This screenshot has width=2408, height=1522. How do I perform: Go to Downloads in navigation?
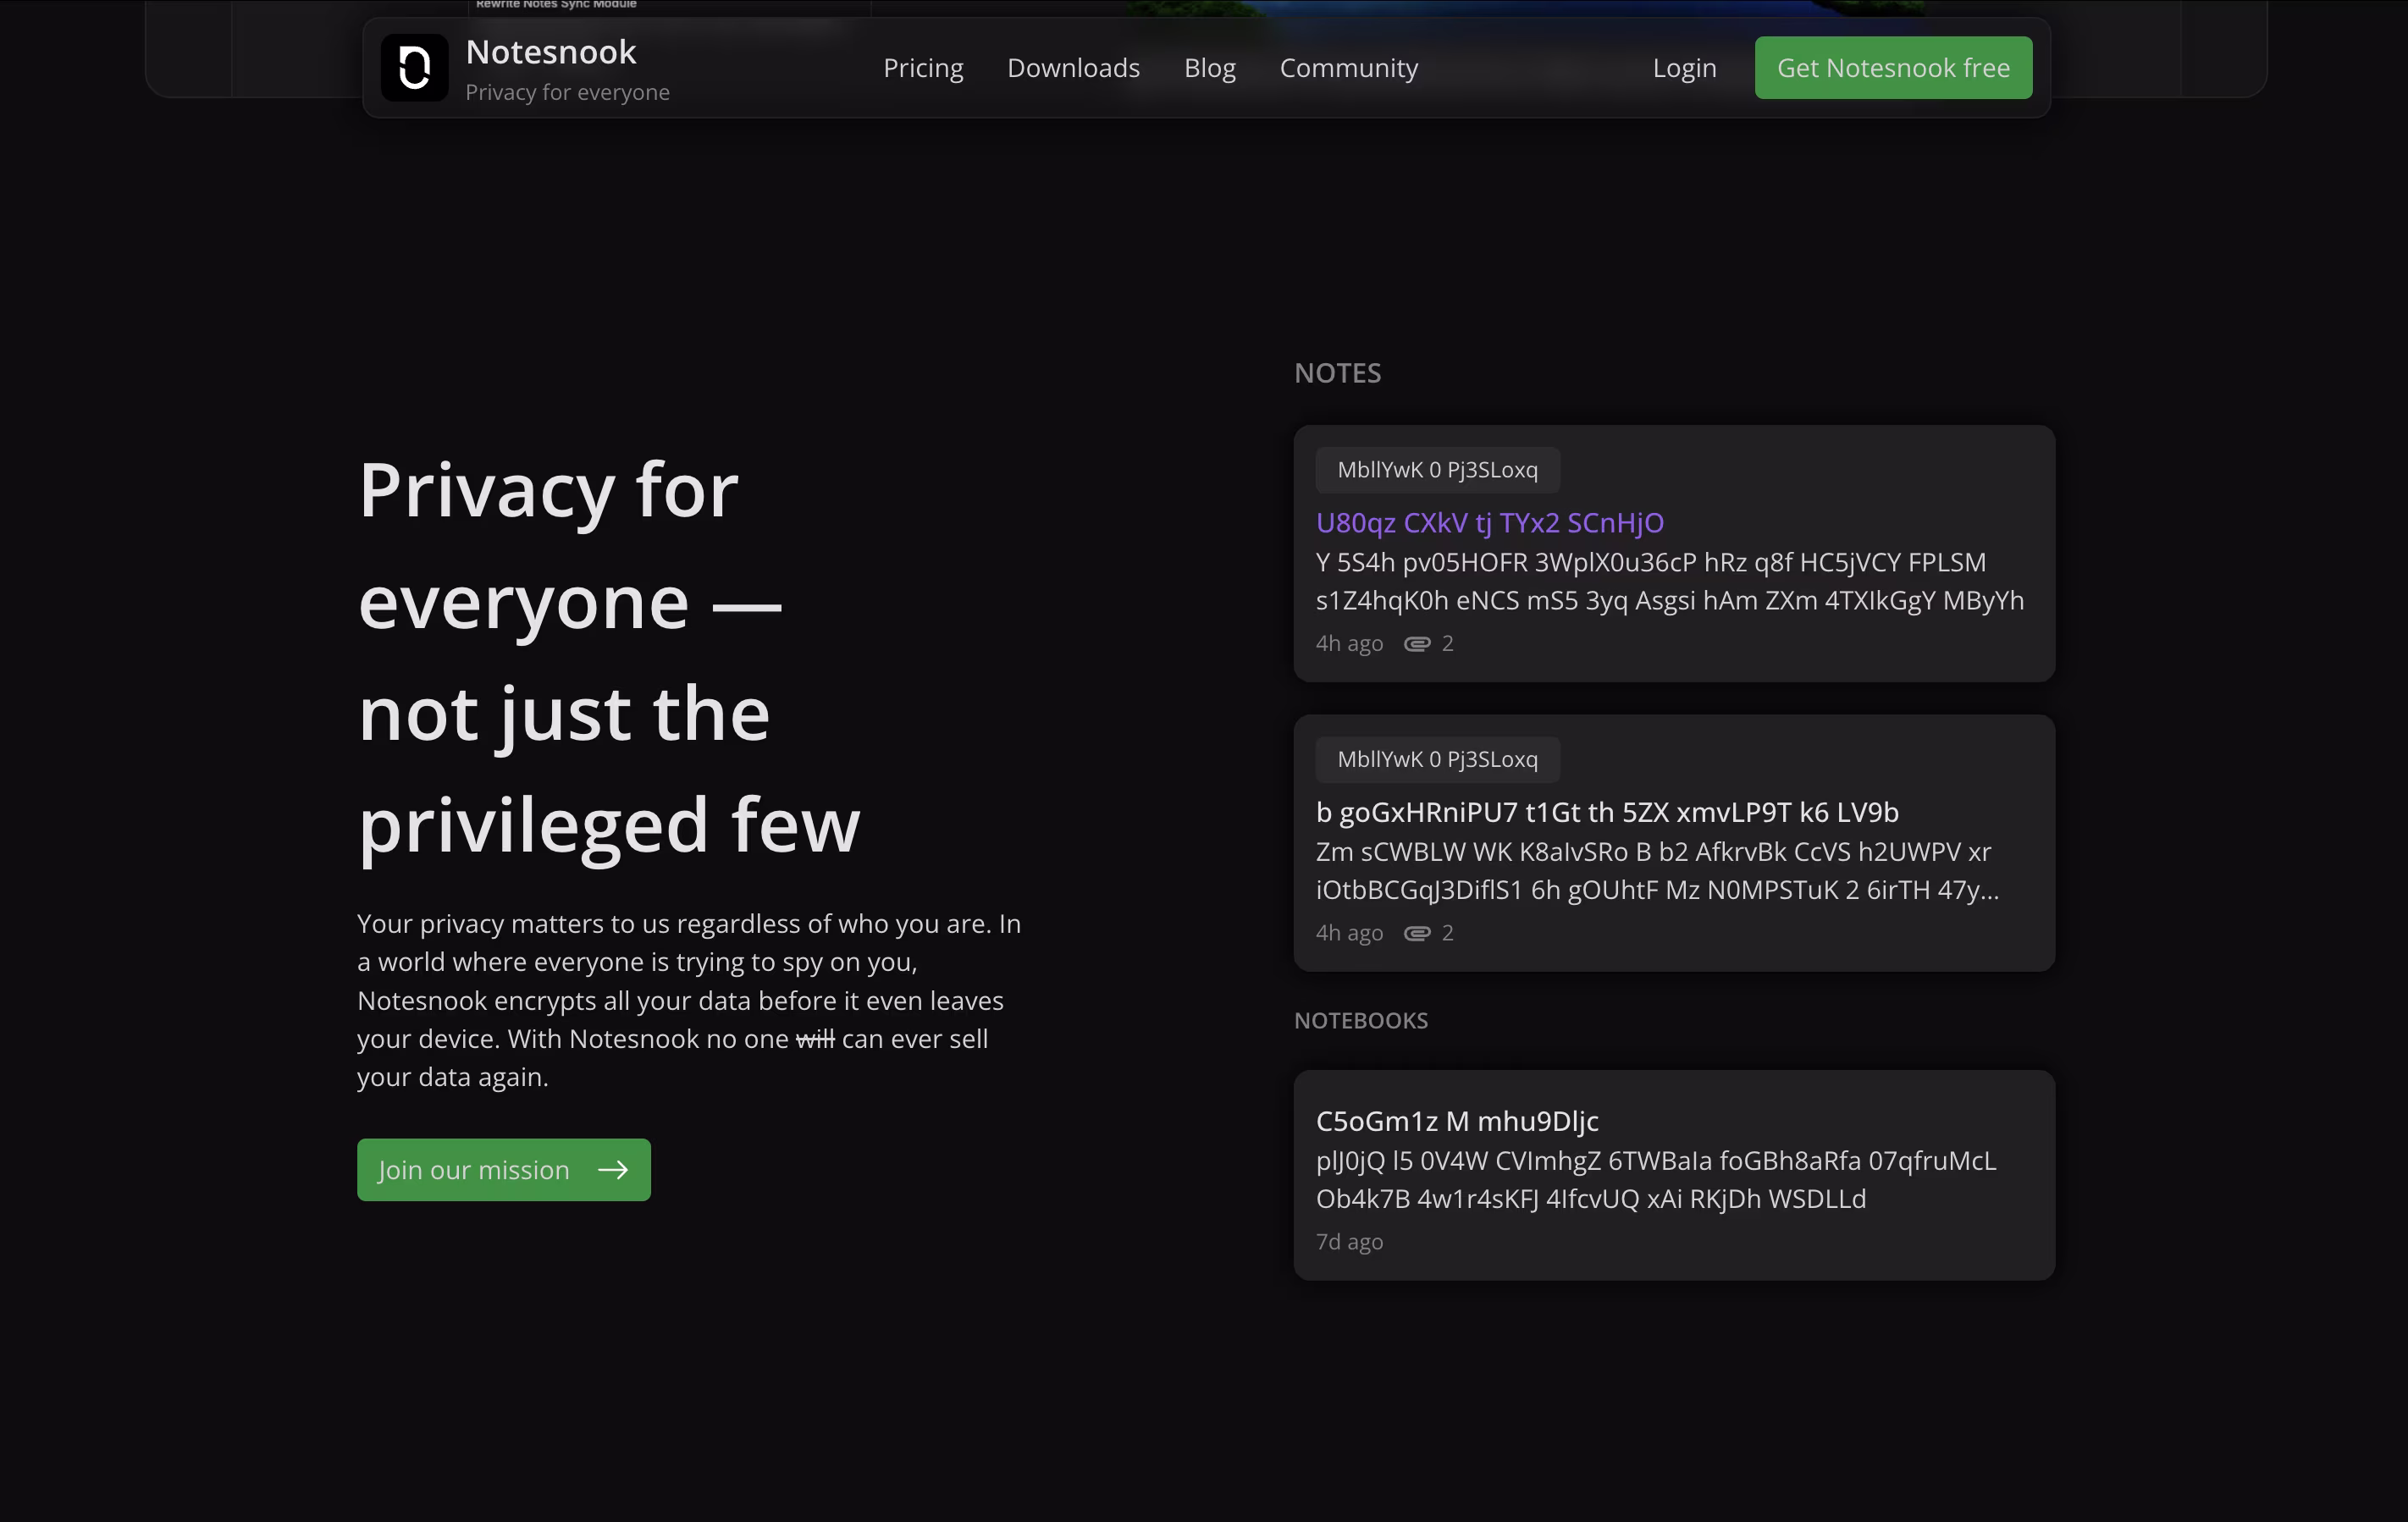[x=1073, y=68]
